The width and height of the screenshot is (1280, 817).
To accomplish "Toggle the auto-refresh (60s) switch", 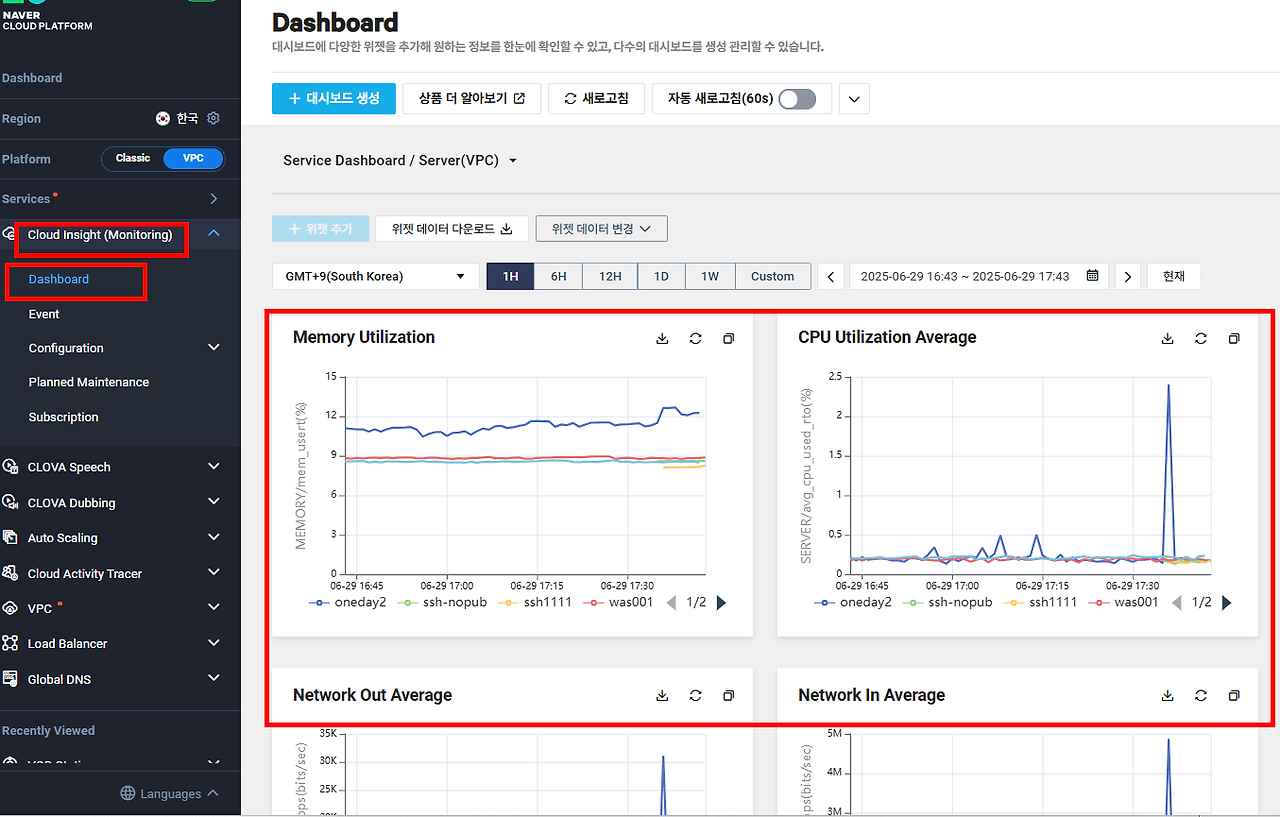I will [x=797, y=98].
